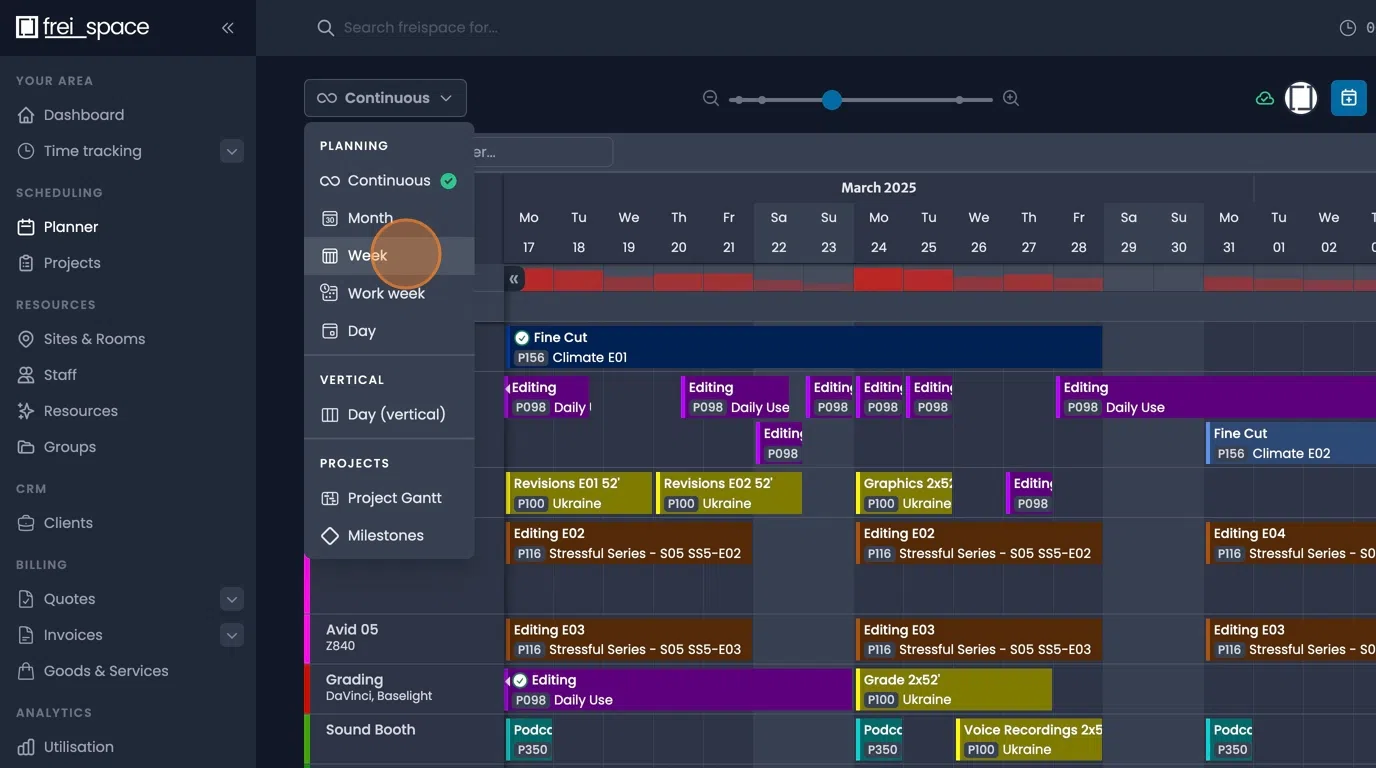Open the new booking calendar icon
The height and width of the screenshot is (768, 1376).
(x=1348, y=97)
